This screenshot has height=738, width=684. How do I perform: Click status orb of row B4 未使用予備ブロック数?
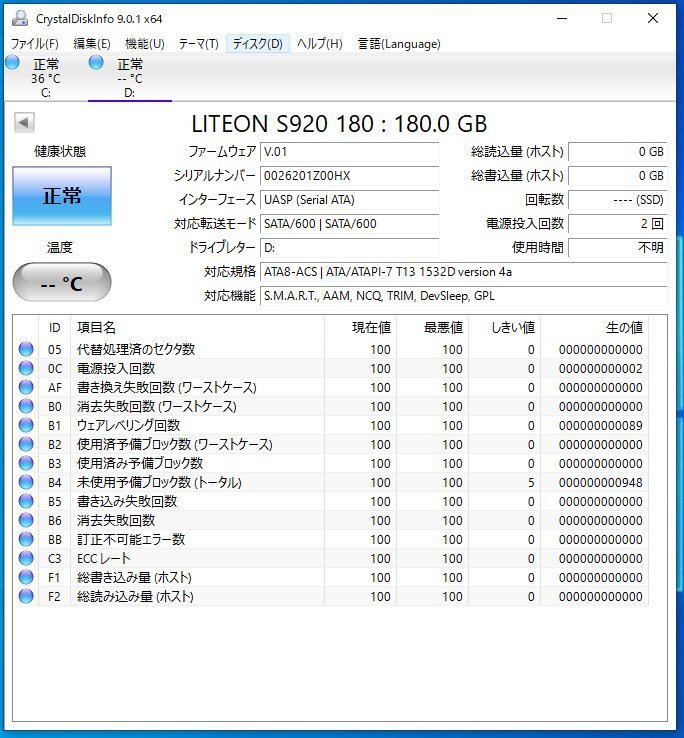pyautogui.click(x=26, y=482)
